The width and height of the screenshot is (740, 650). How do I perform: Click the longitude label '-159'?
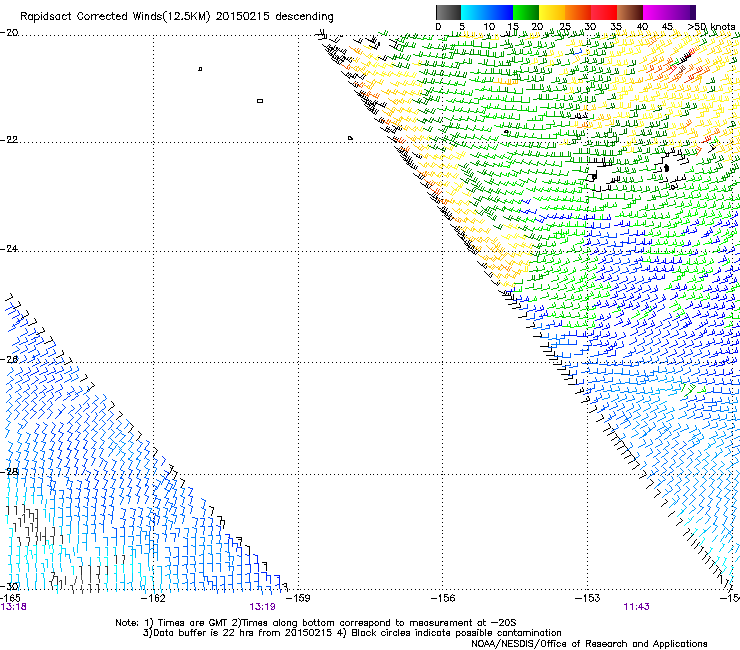[x=298, y=598]
